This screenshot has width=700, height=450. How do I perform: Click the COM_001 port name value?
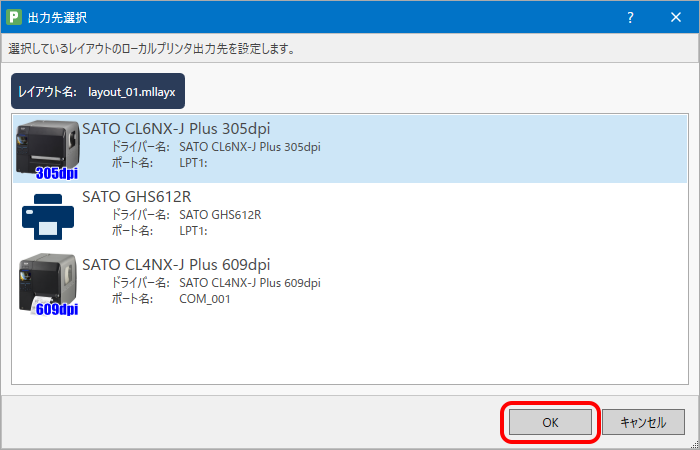tap(205, 299)
